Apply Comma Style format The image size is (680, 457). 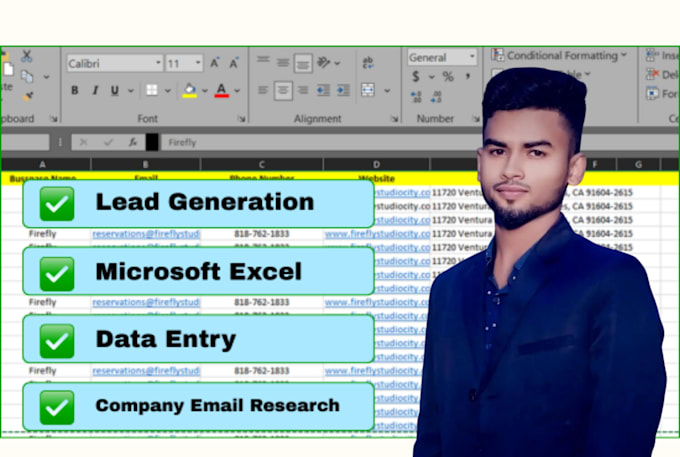tap(468, 77)
